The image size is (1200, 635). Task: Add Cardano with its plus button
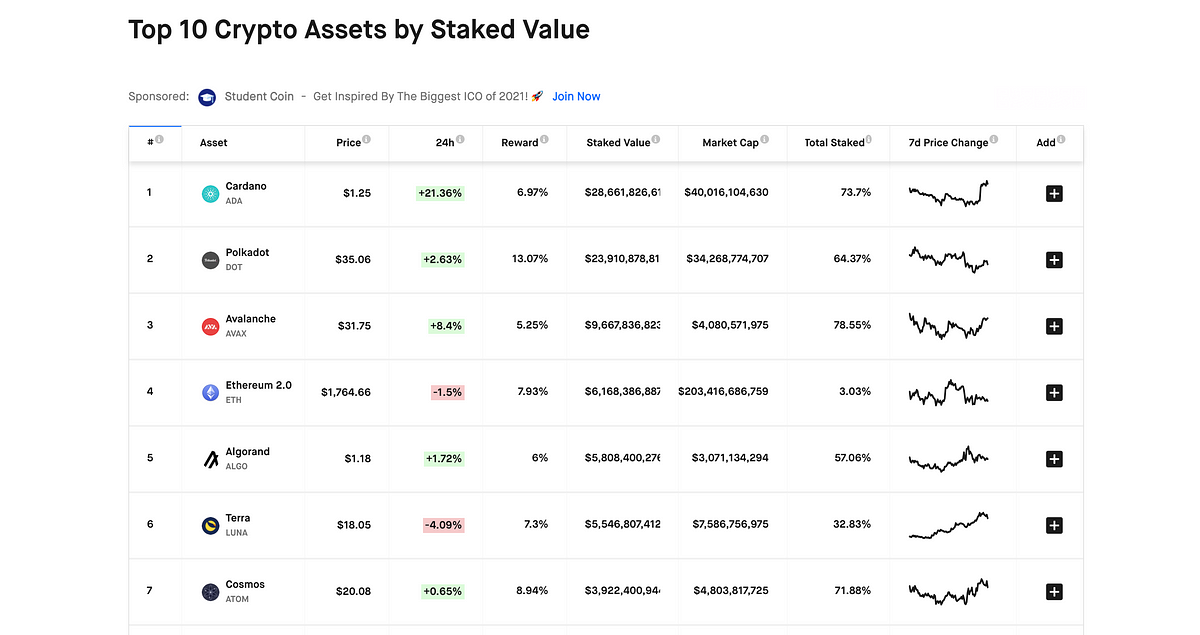pos(1053,194)
